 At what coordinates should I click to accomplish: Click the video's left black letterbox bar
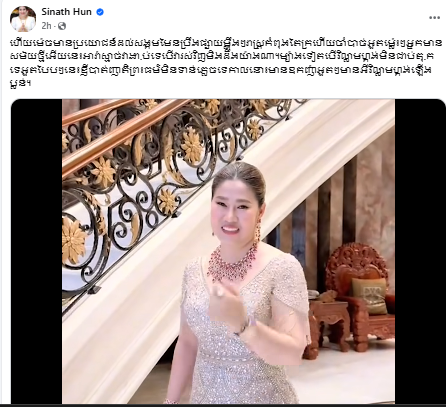[x=37, y=252]
